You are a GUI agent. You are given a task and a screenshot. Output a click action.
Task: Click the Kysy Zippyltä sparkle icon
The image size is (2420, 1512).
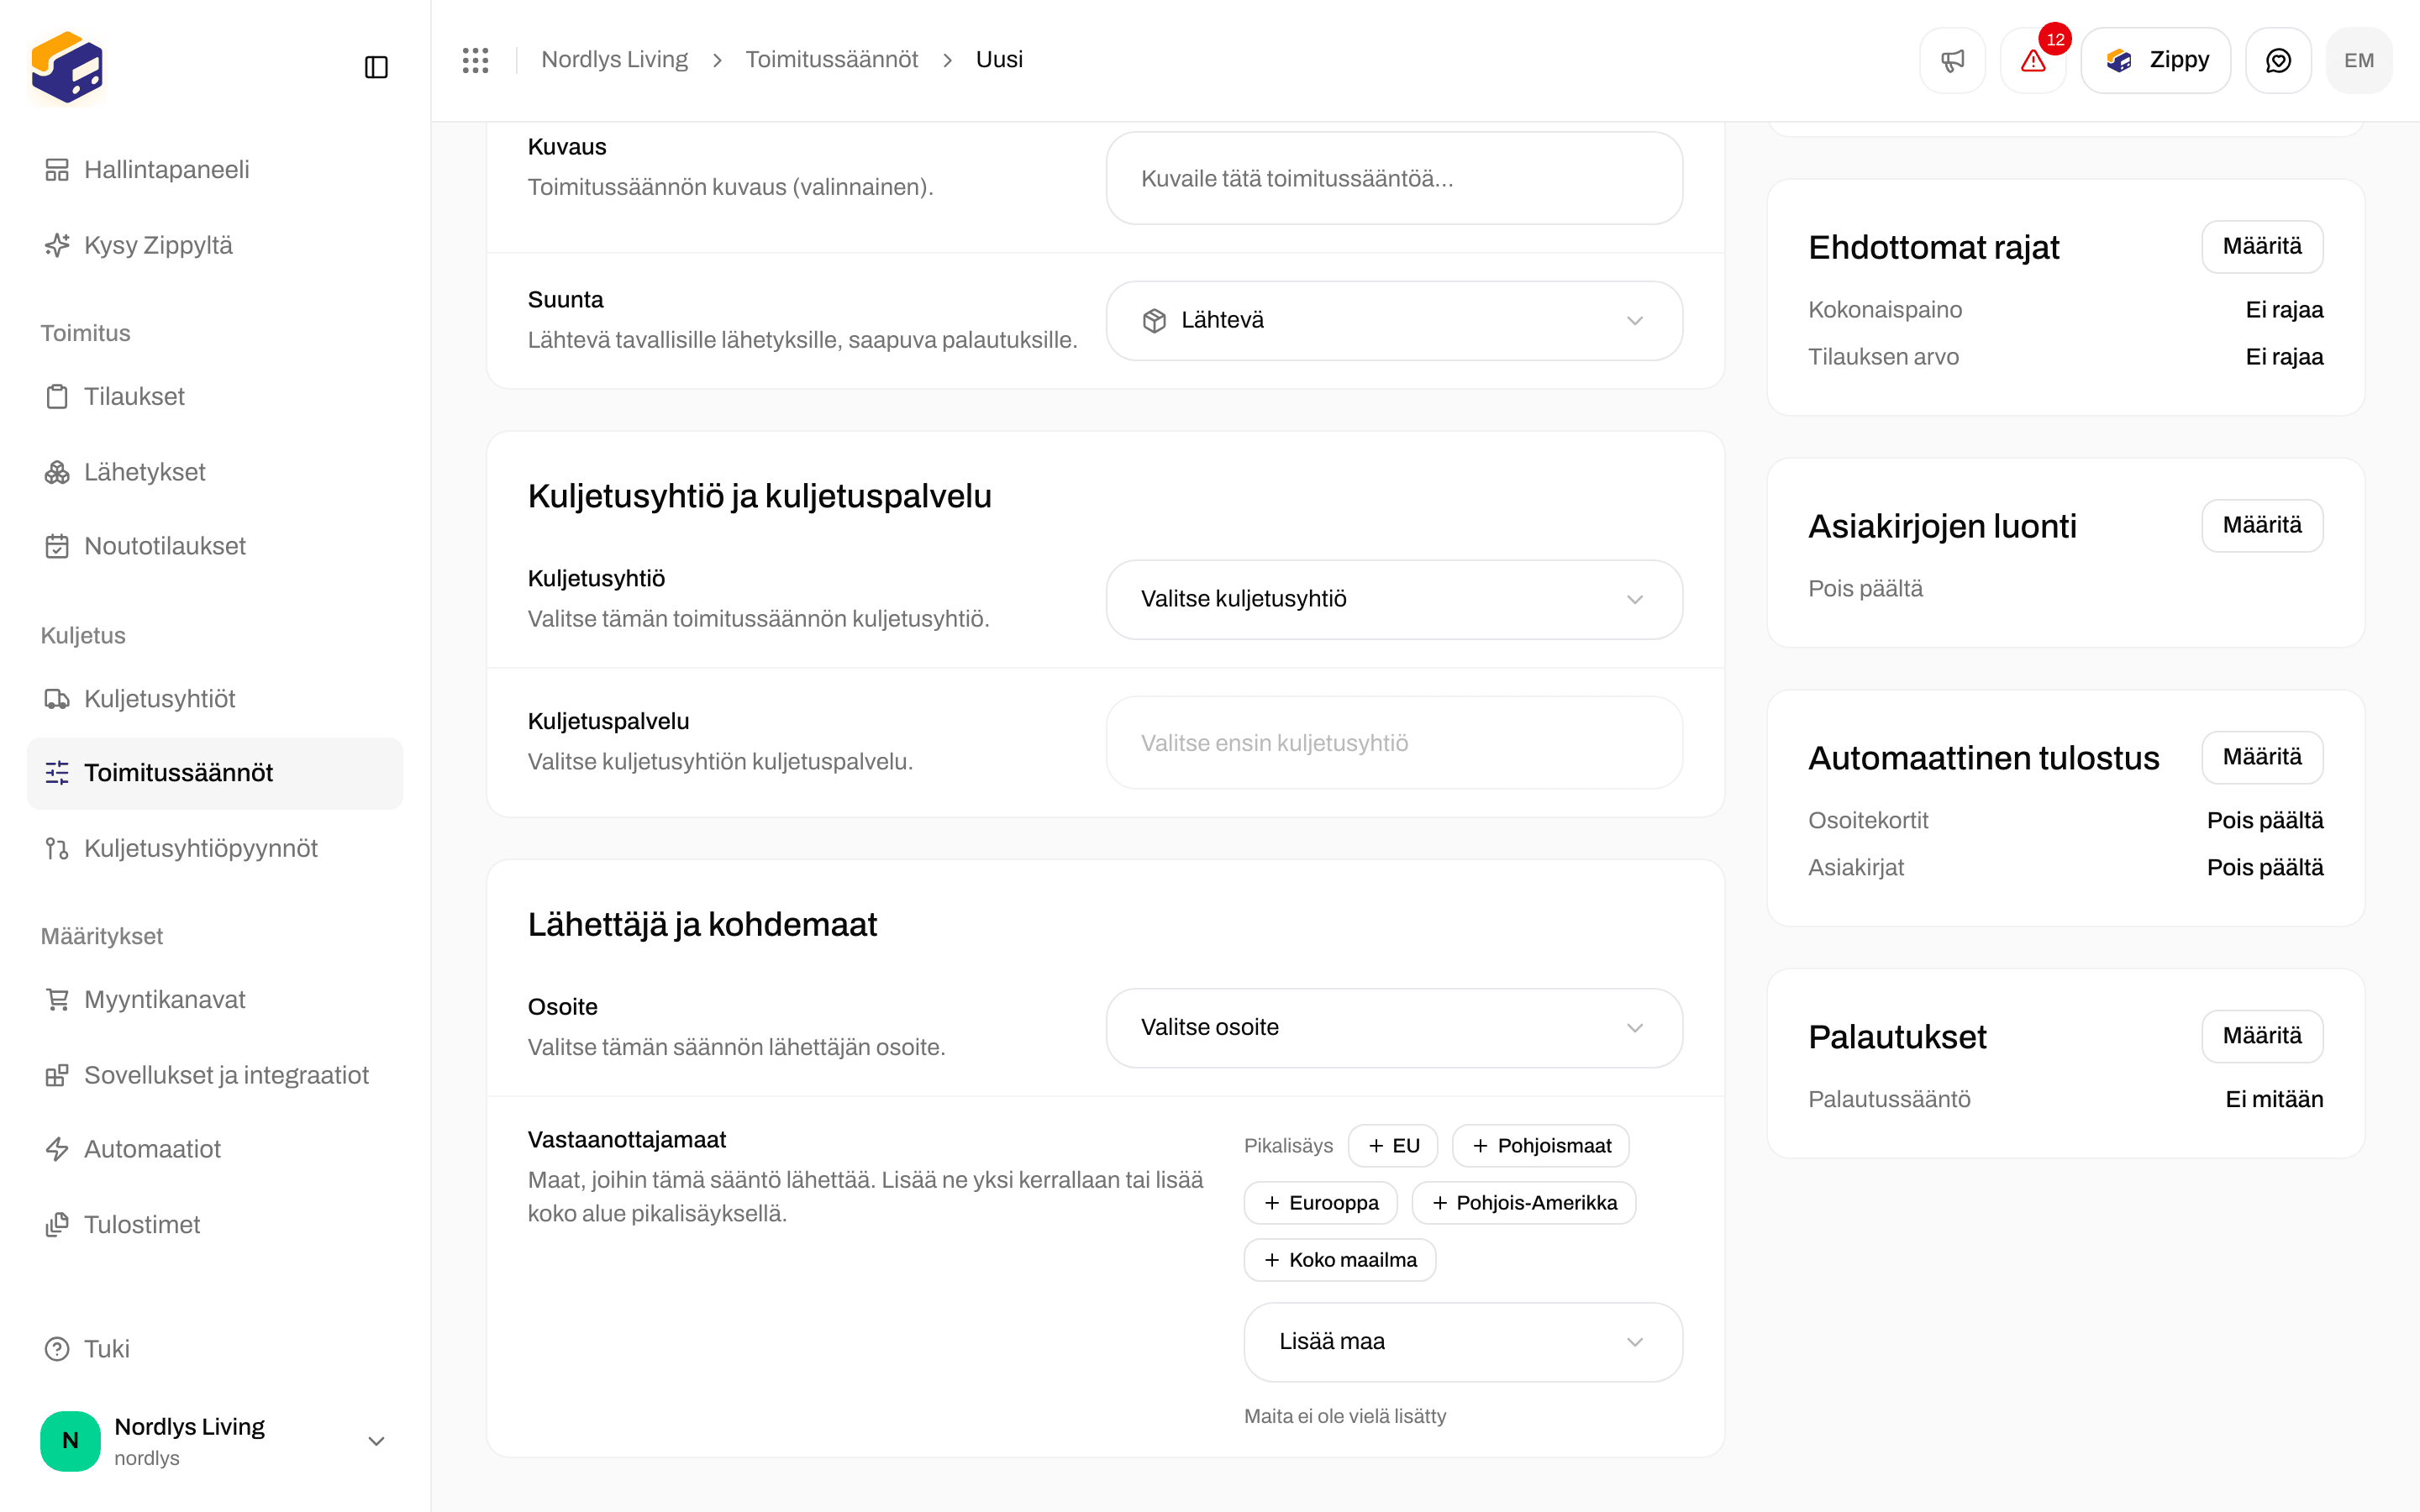(x=57, y=245)
